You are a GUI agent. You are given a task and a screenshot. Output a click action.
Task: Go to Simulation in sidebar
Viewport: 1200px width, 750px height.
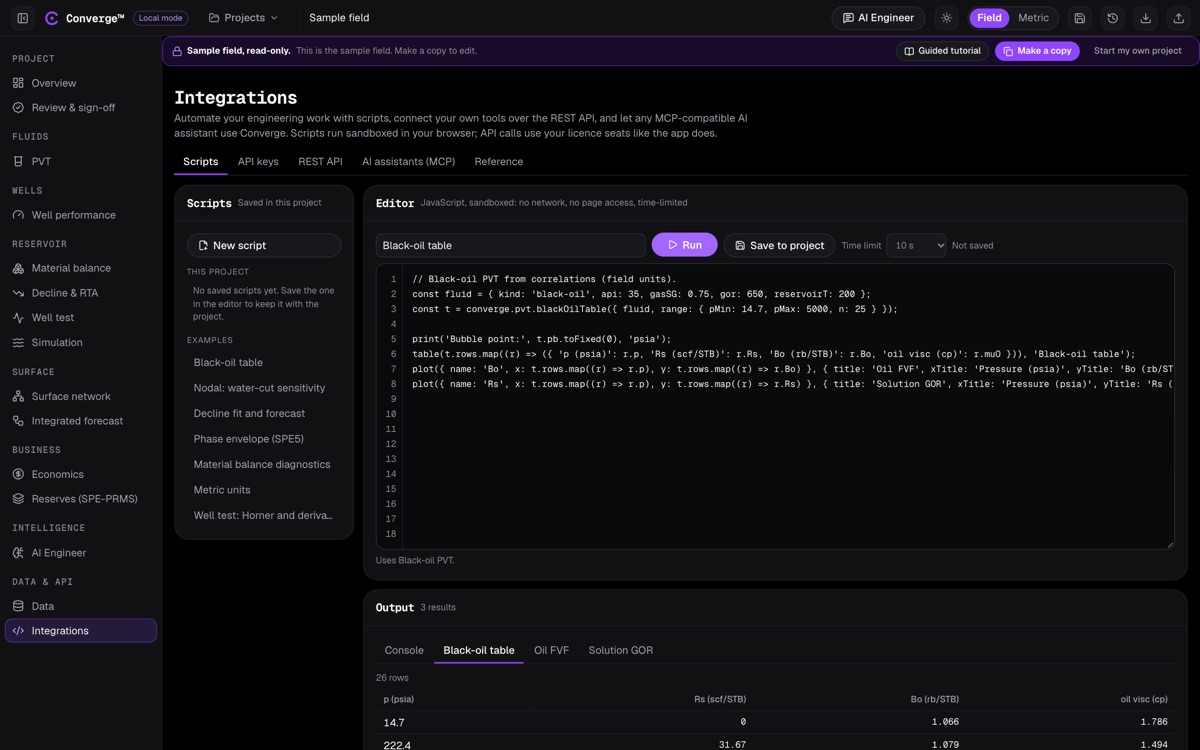pyautogui.click(x=81, y=342)
